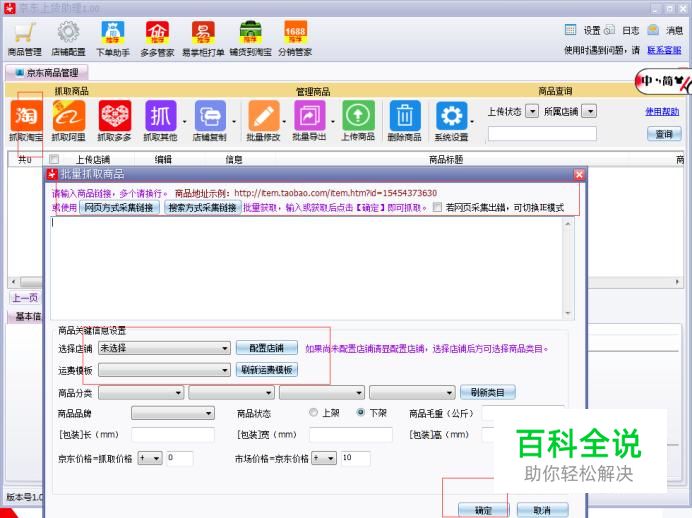692x518 pixels.
Task: Open second 商品分类 dropdown
Action: pyautogui.click(x=231, y=392)
